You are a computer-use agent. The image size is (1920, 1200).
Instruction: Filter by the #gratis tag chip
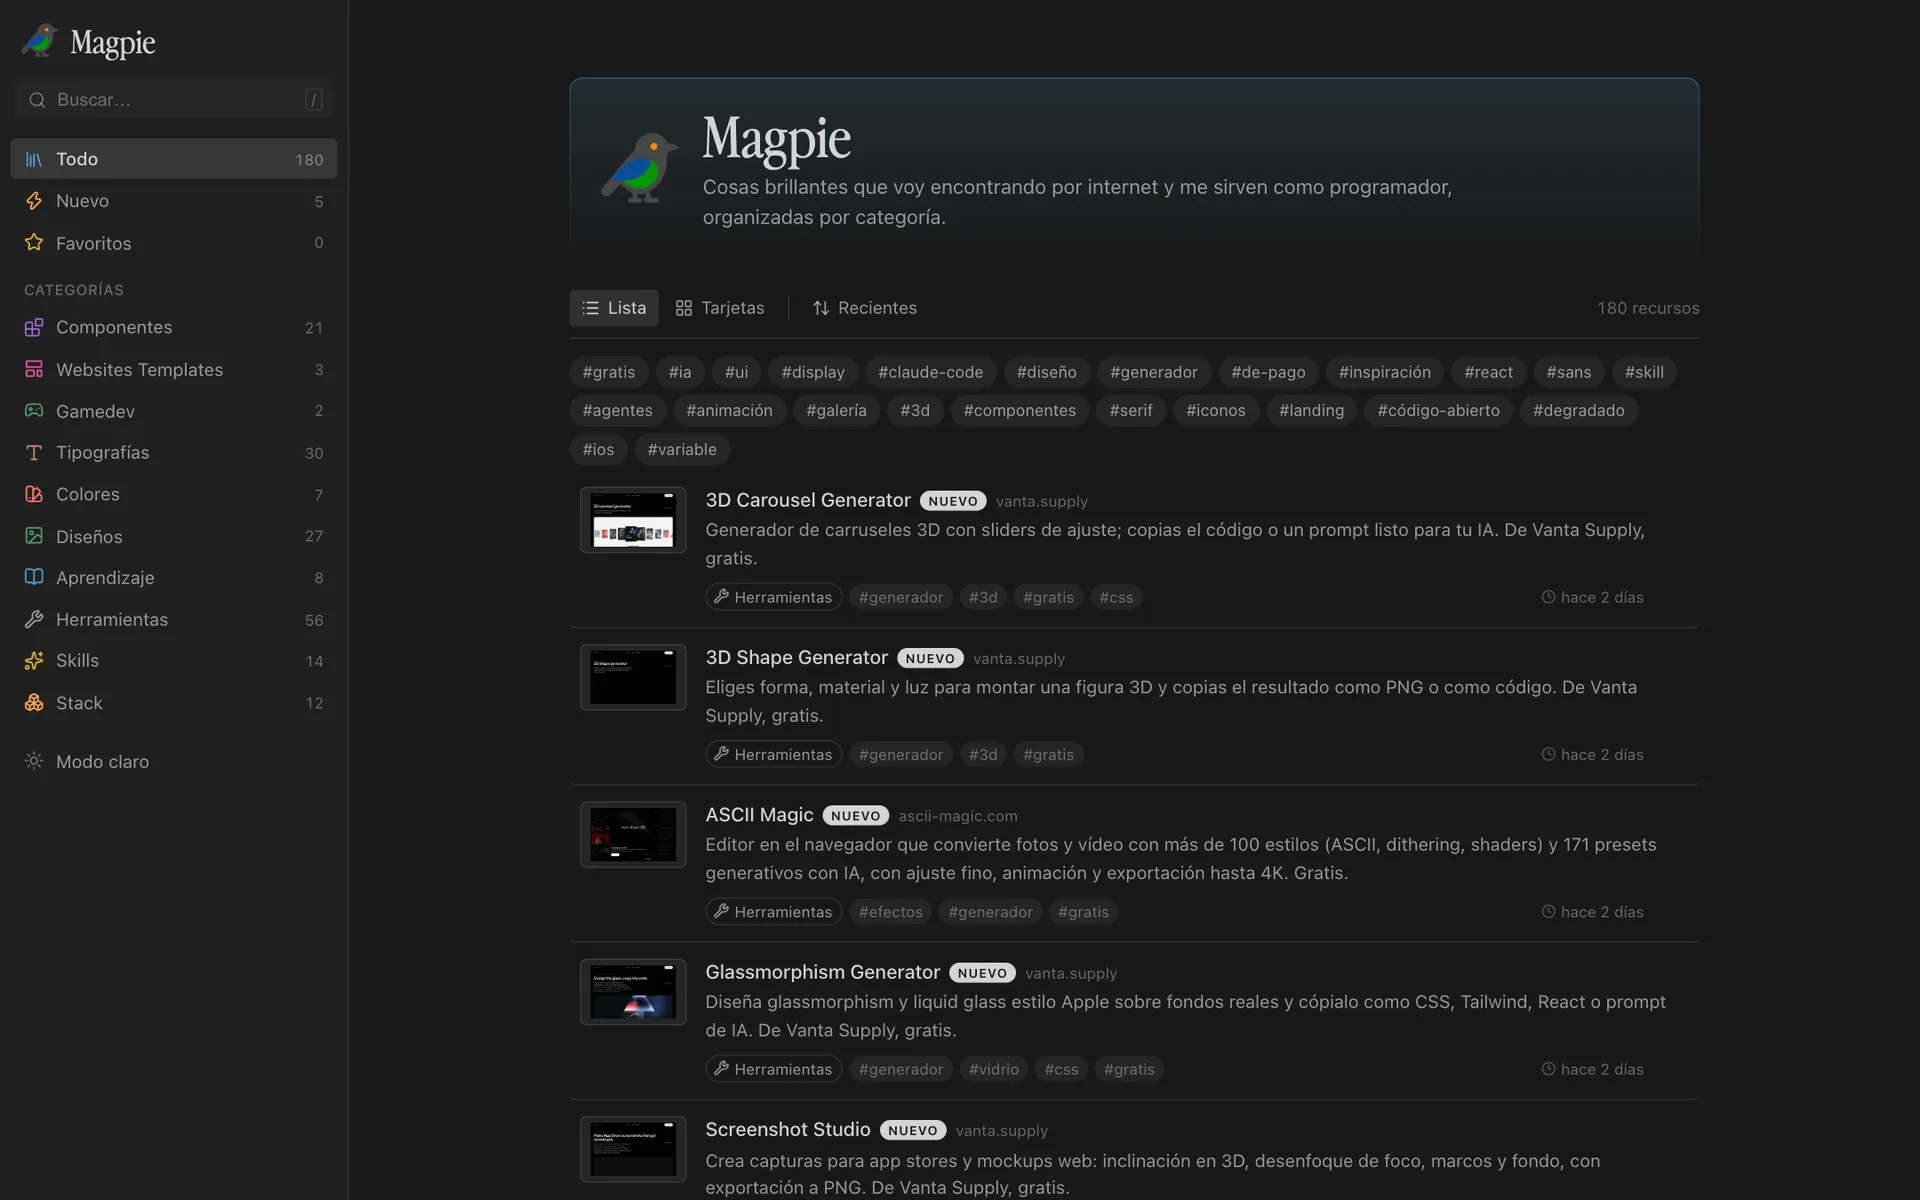[x=609, y=372]
